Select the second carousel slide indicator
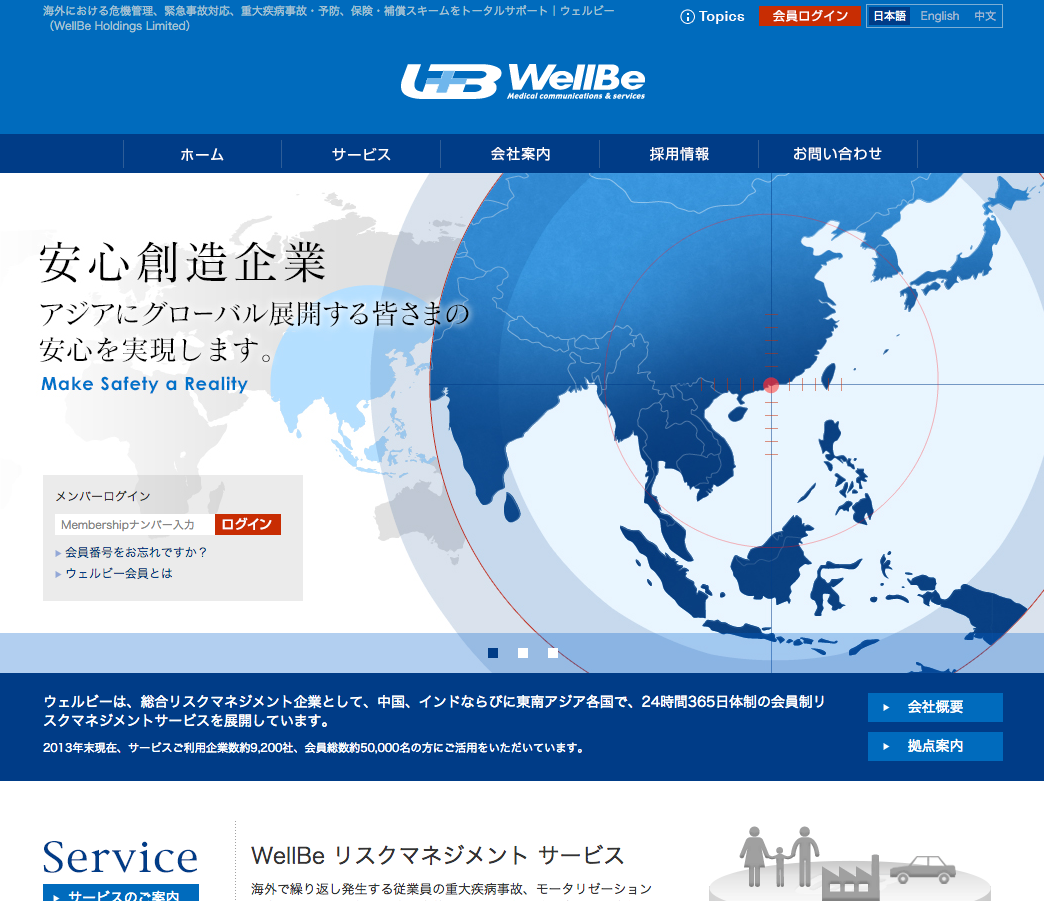 [x=523, y=653]
